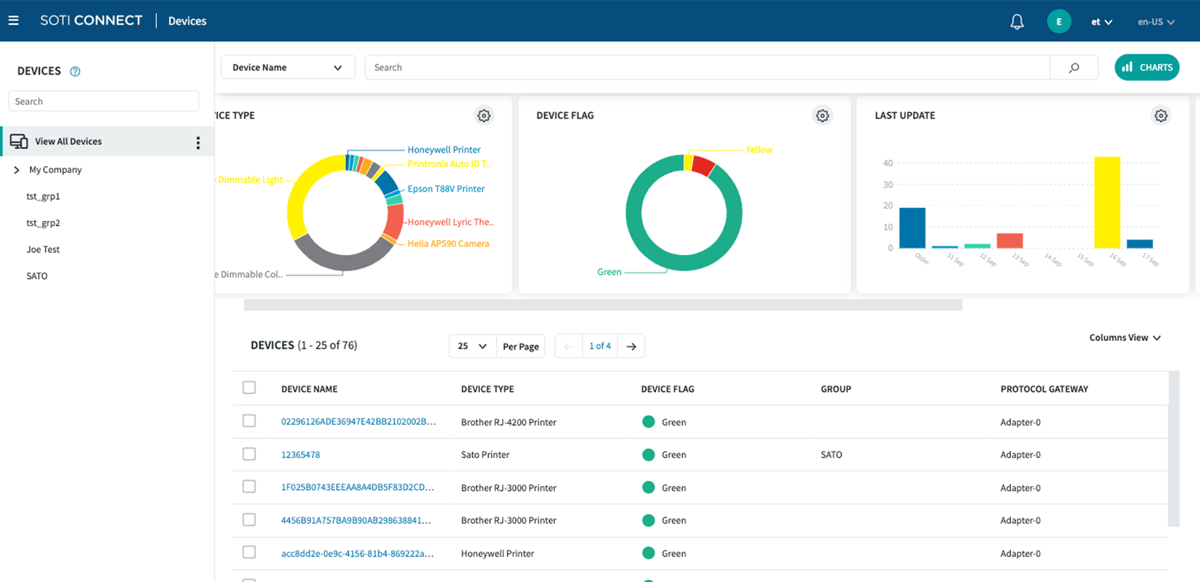Open the Columns View dropdown
Viewport: 1200px width, 582px height.
(x=1124, y=337)
